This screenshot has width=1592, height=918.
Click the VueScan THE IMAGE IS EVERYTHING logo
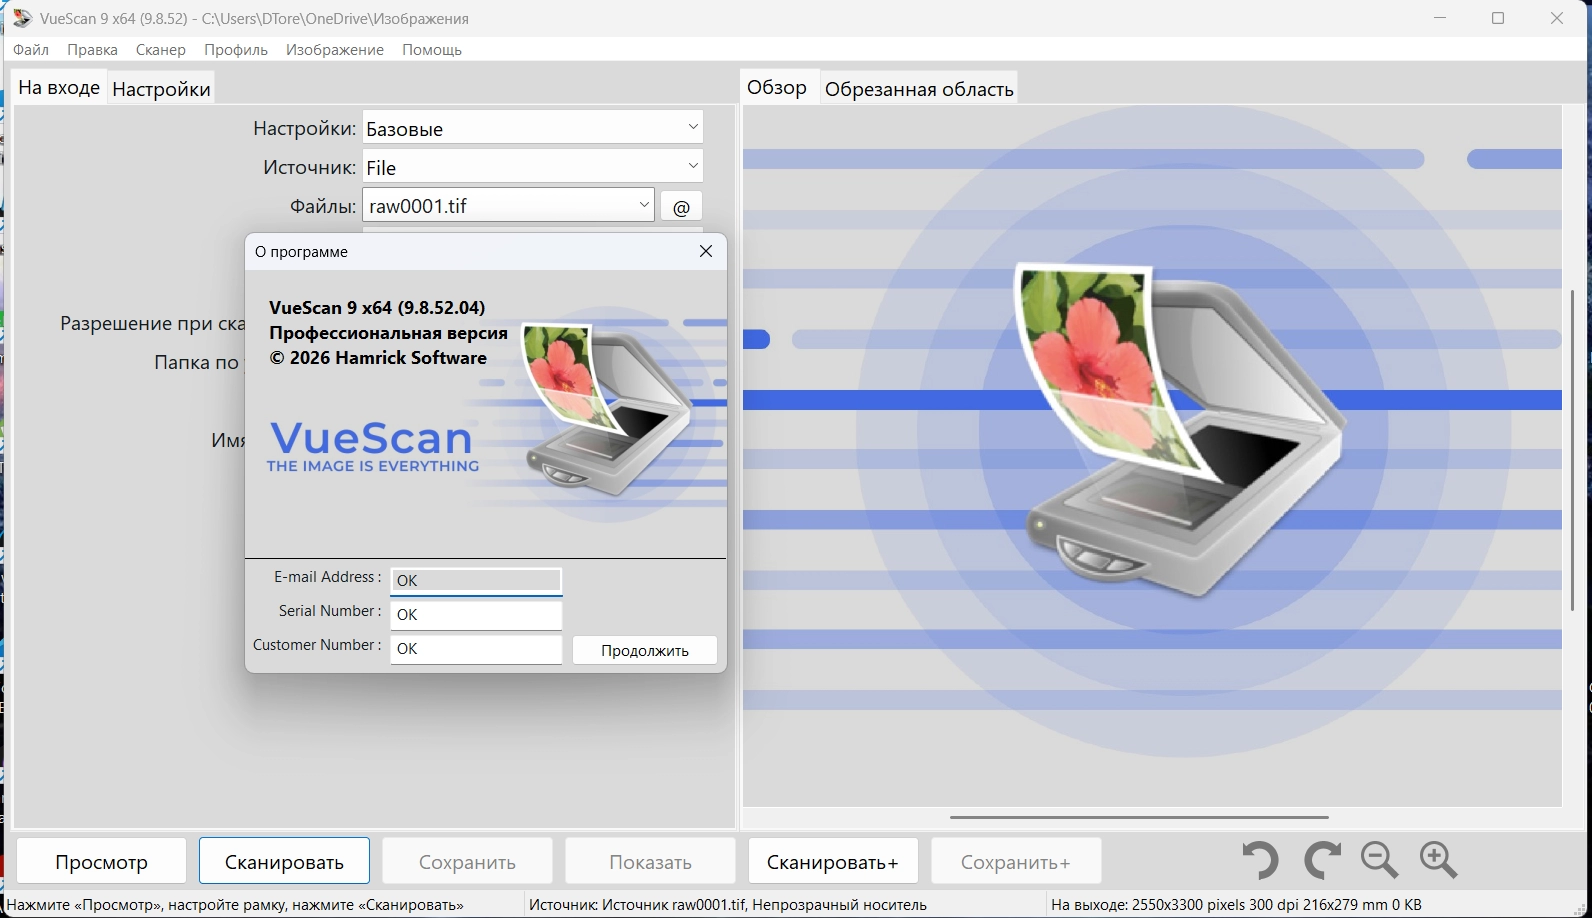(372, 446)
